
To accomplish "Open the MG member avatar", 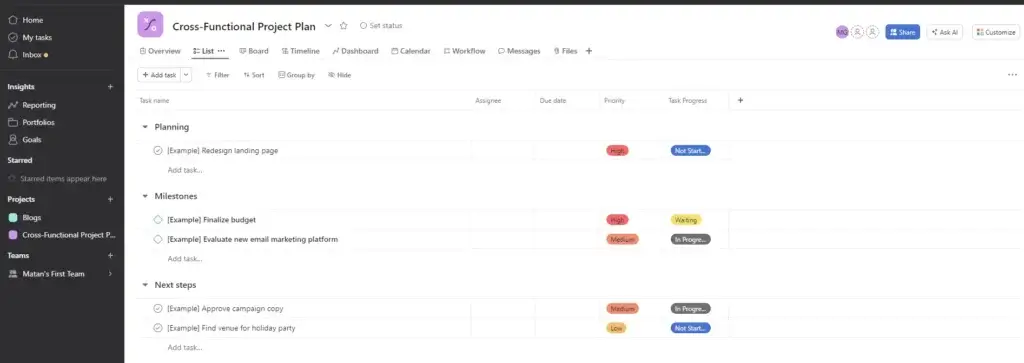I will point(842,32).
